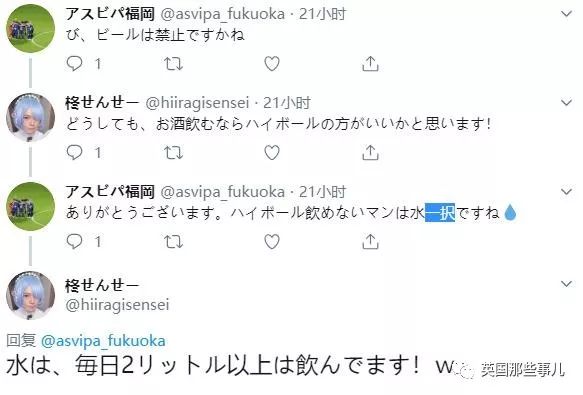
Task: Reply to the beer-prohibited tweet
Action: [x=74, y=64]
